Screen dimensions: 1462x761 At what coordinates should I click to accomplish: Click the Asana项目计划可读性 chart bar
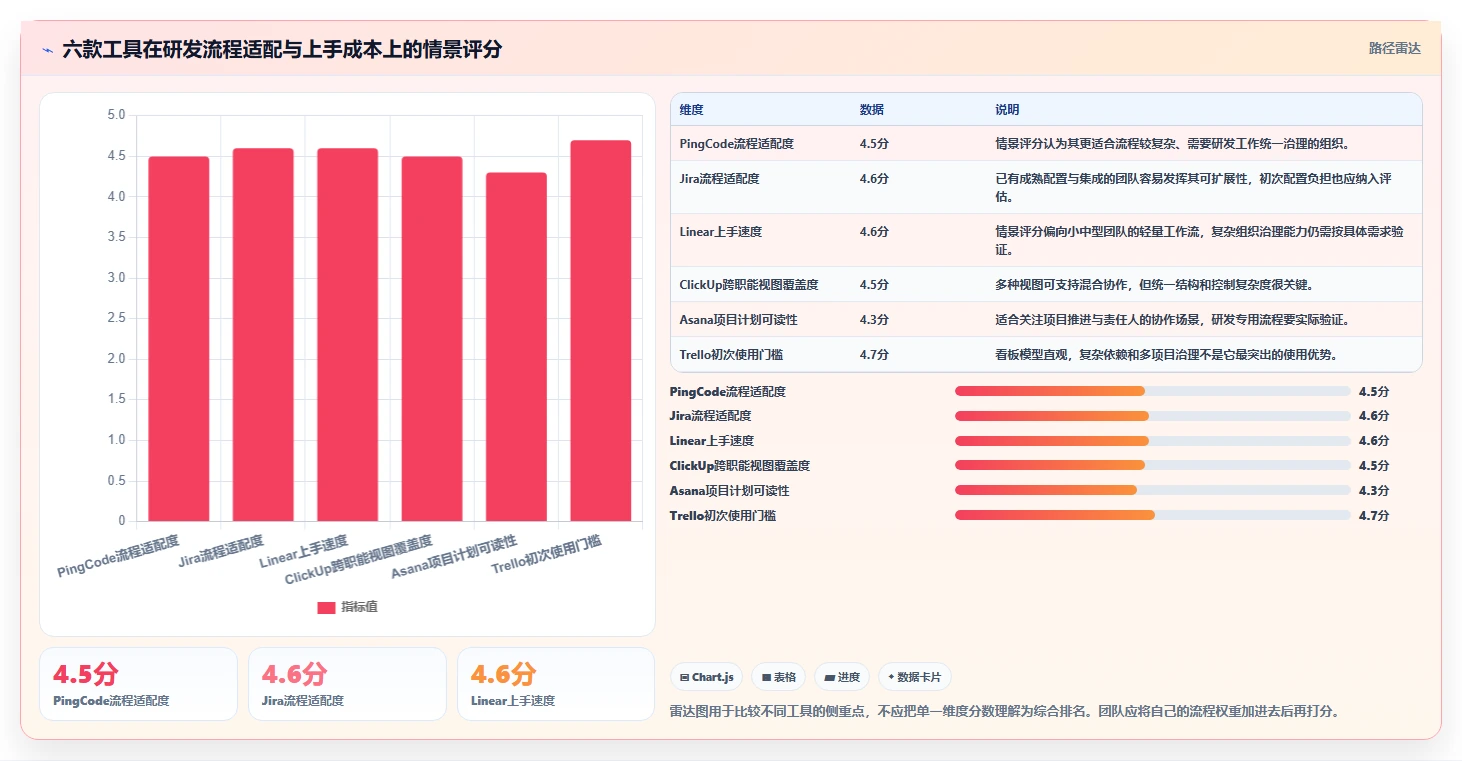coord(516,347)
